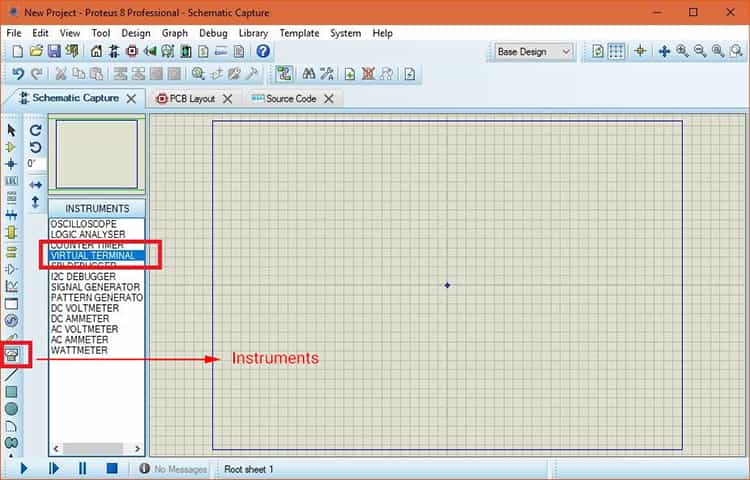
Task: Redraw the display with the refresh icon
Action: click(x=598, y=51)
